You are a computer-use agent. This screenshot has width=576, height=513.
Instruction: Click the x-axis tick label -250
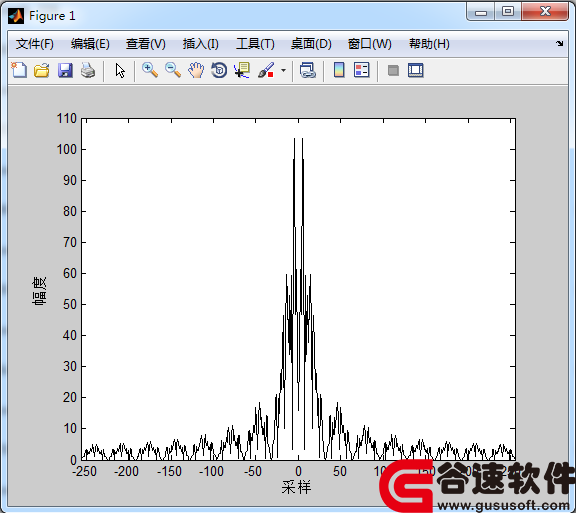point(84,471)
